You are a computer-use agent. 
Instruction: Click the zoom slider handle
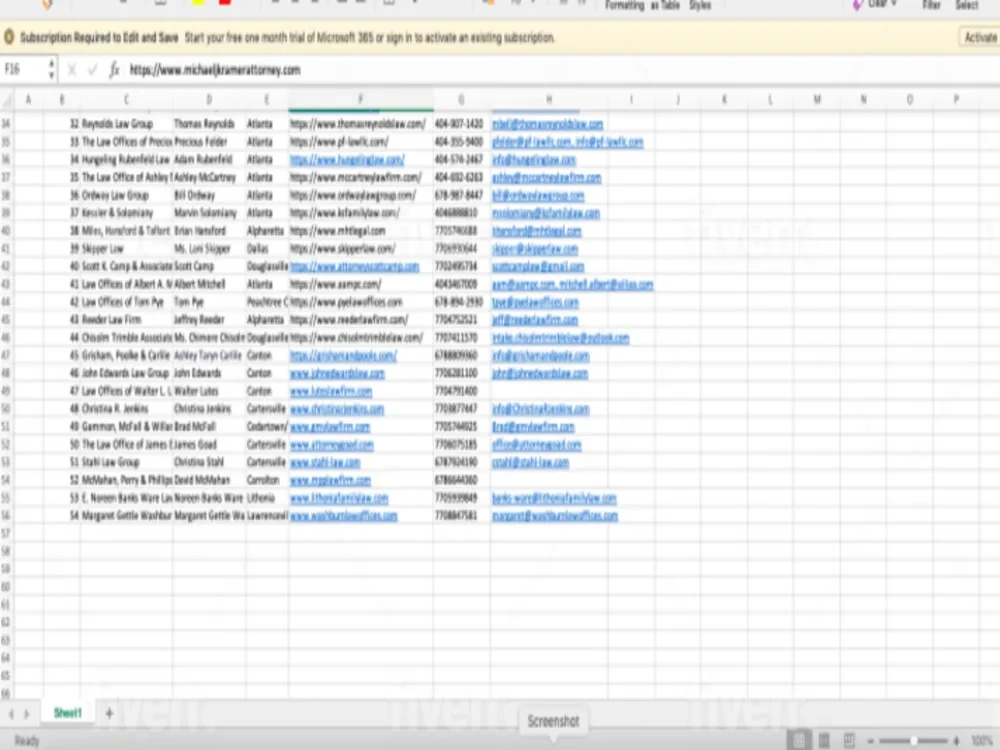point(914,741)
